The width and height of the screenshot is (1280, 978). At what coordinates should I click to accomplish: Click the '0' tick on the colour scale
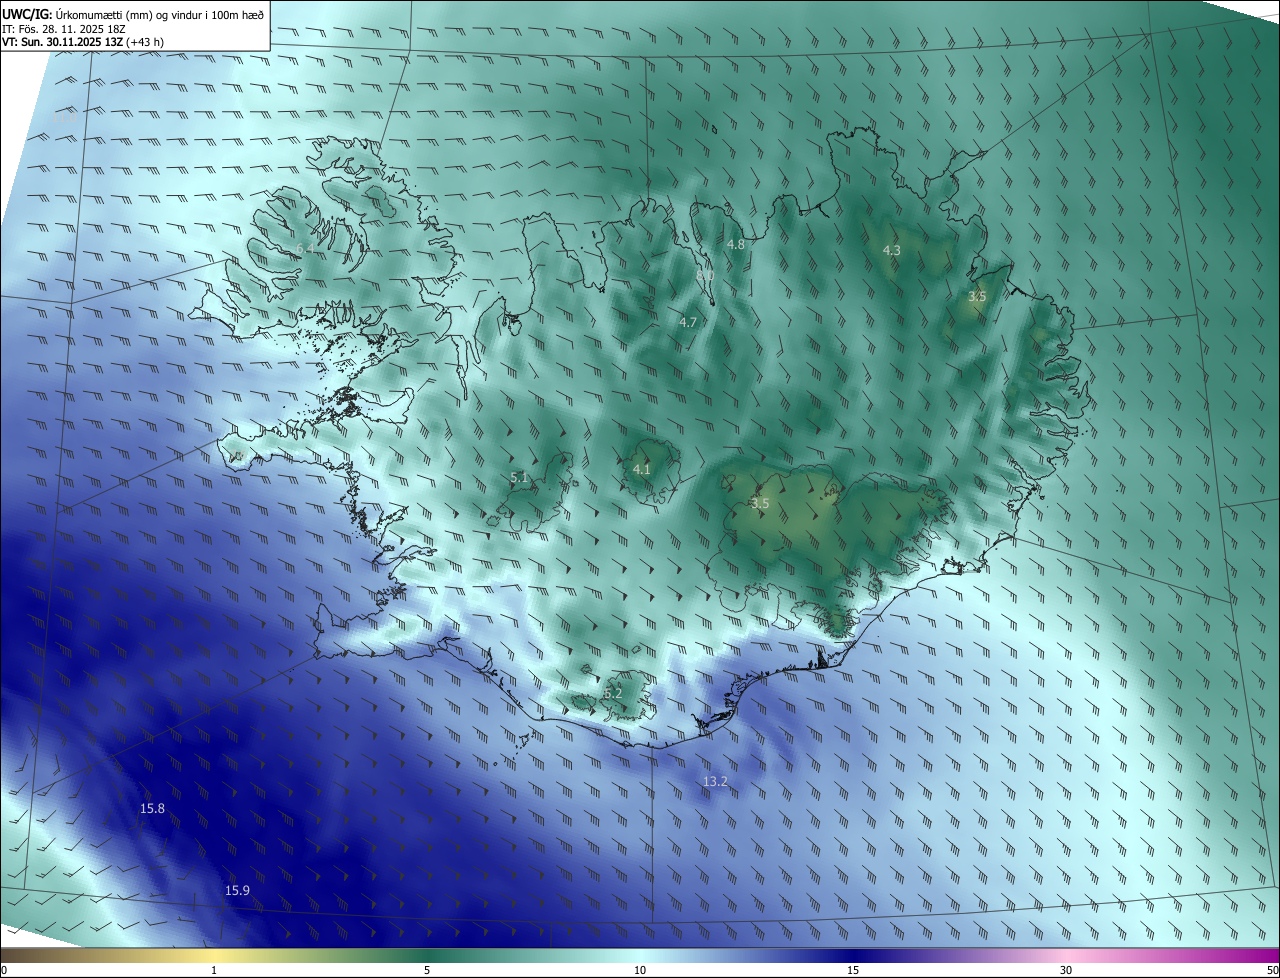(x=4, y=970)
